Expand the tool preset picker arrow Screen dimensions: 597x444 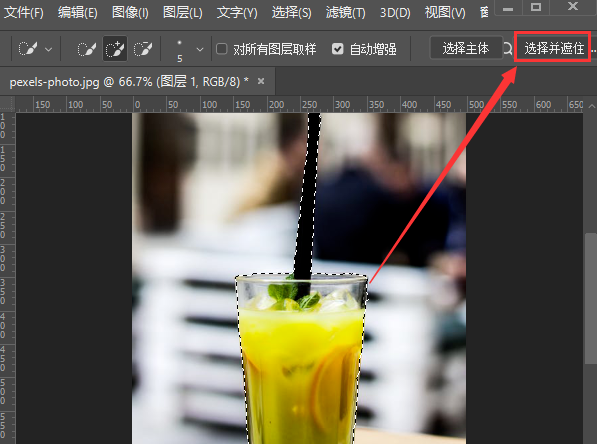pyautogui.click(x=48, y=49)
